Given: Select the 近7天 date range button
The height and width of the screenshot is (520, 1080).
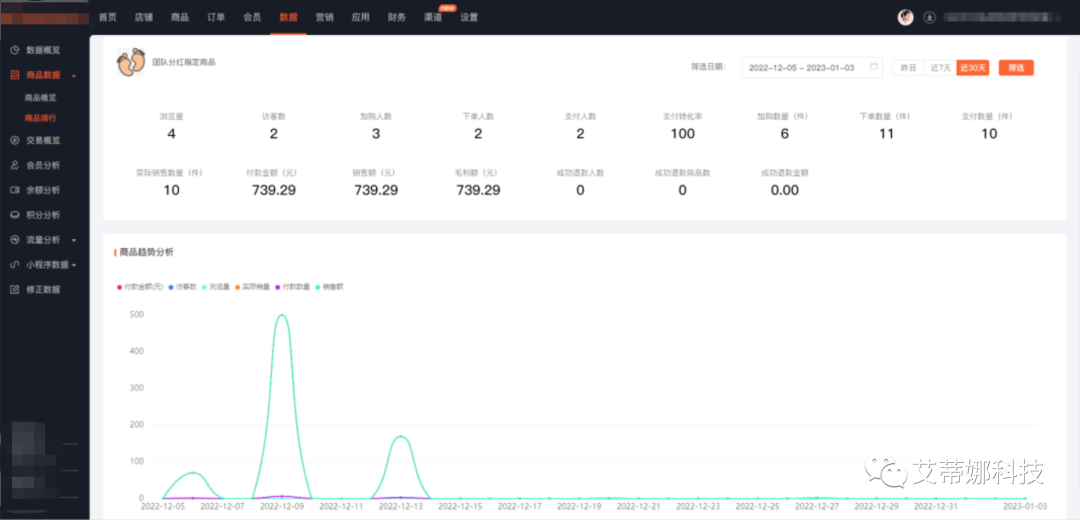Looking at the screenshot, I should 940,67.
